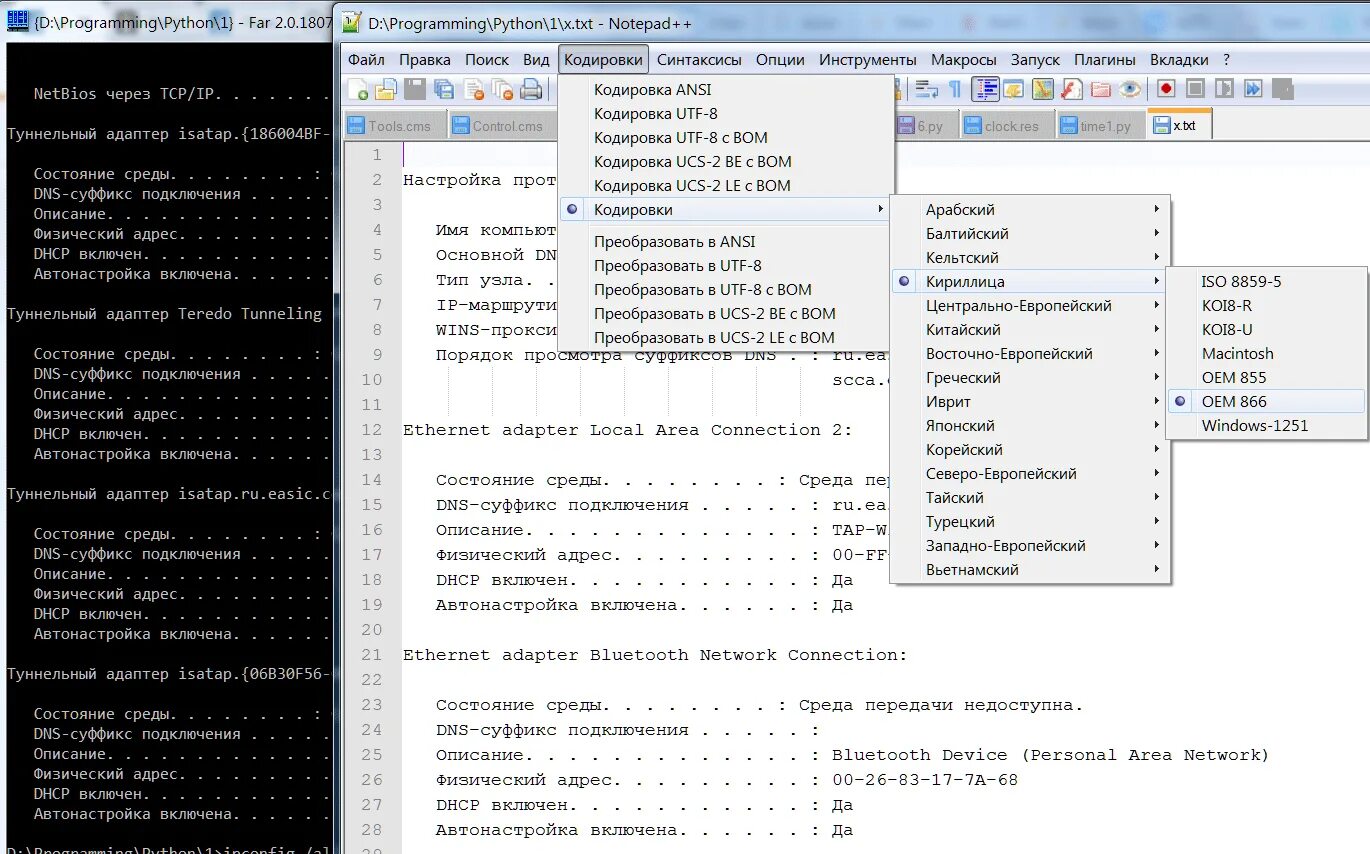Click Преобразовать в ANSI
Image resolution: width=1370 pixels, height=854 pixels.
[725, 241]
